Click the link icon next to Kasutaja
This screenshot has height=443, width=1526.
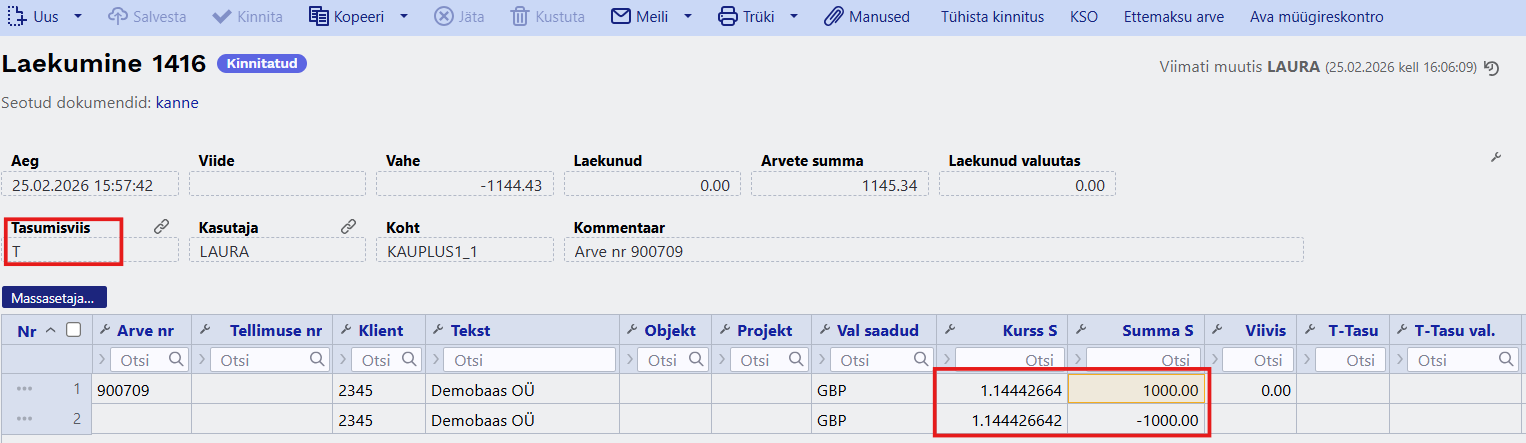click(x=348, y=228)
